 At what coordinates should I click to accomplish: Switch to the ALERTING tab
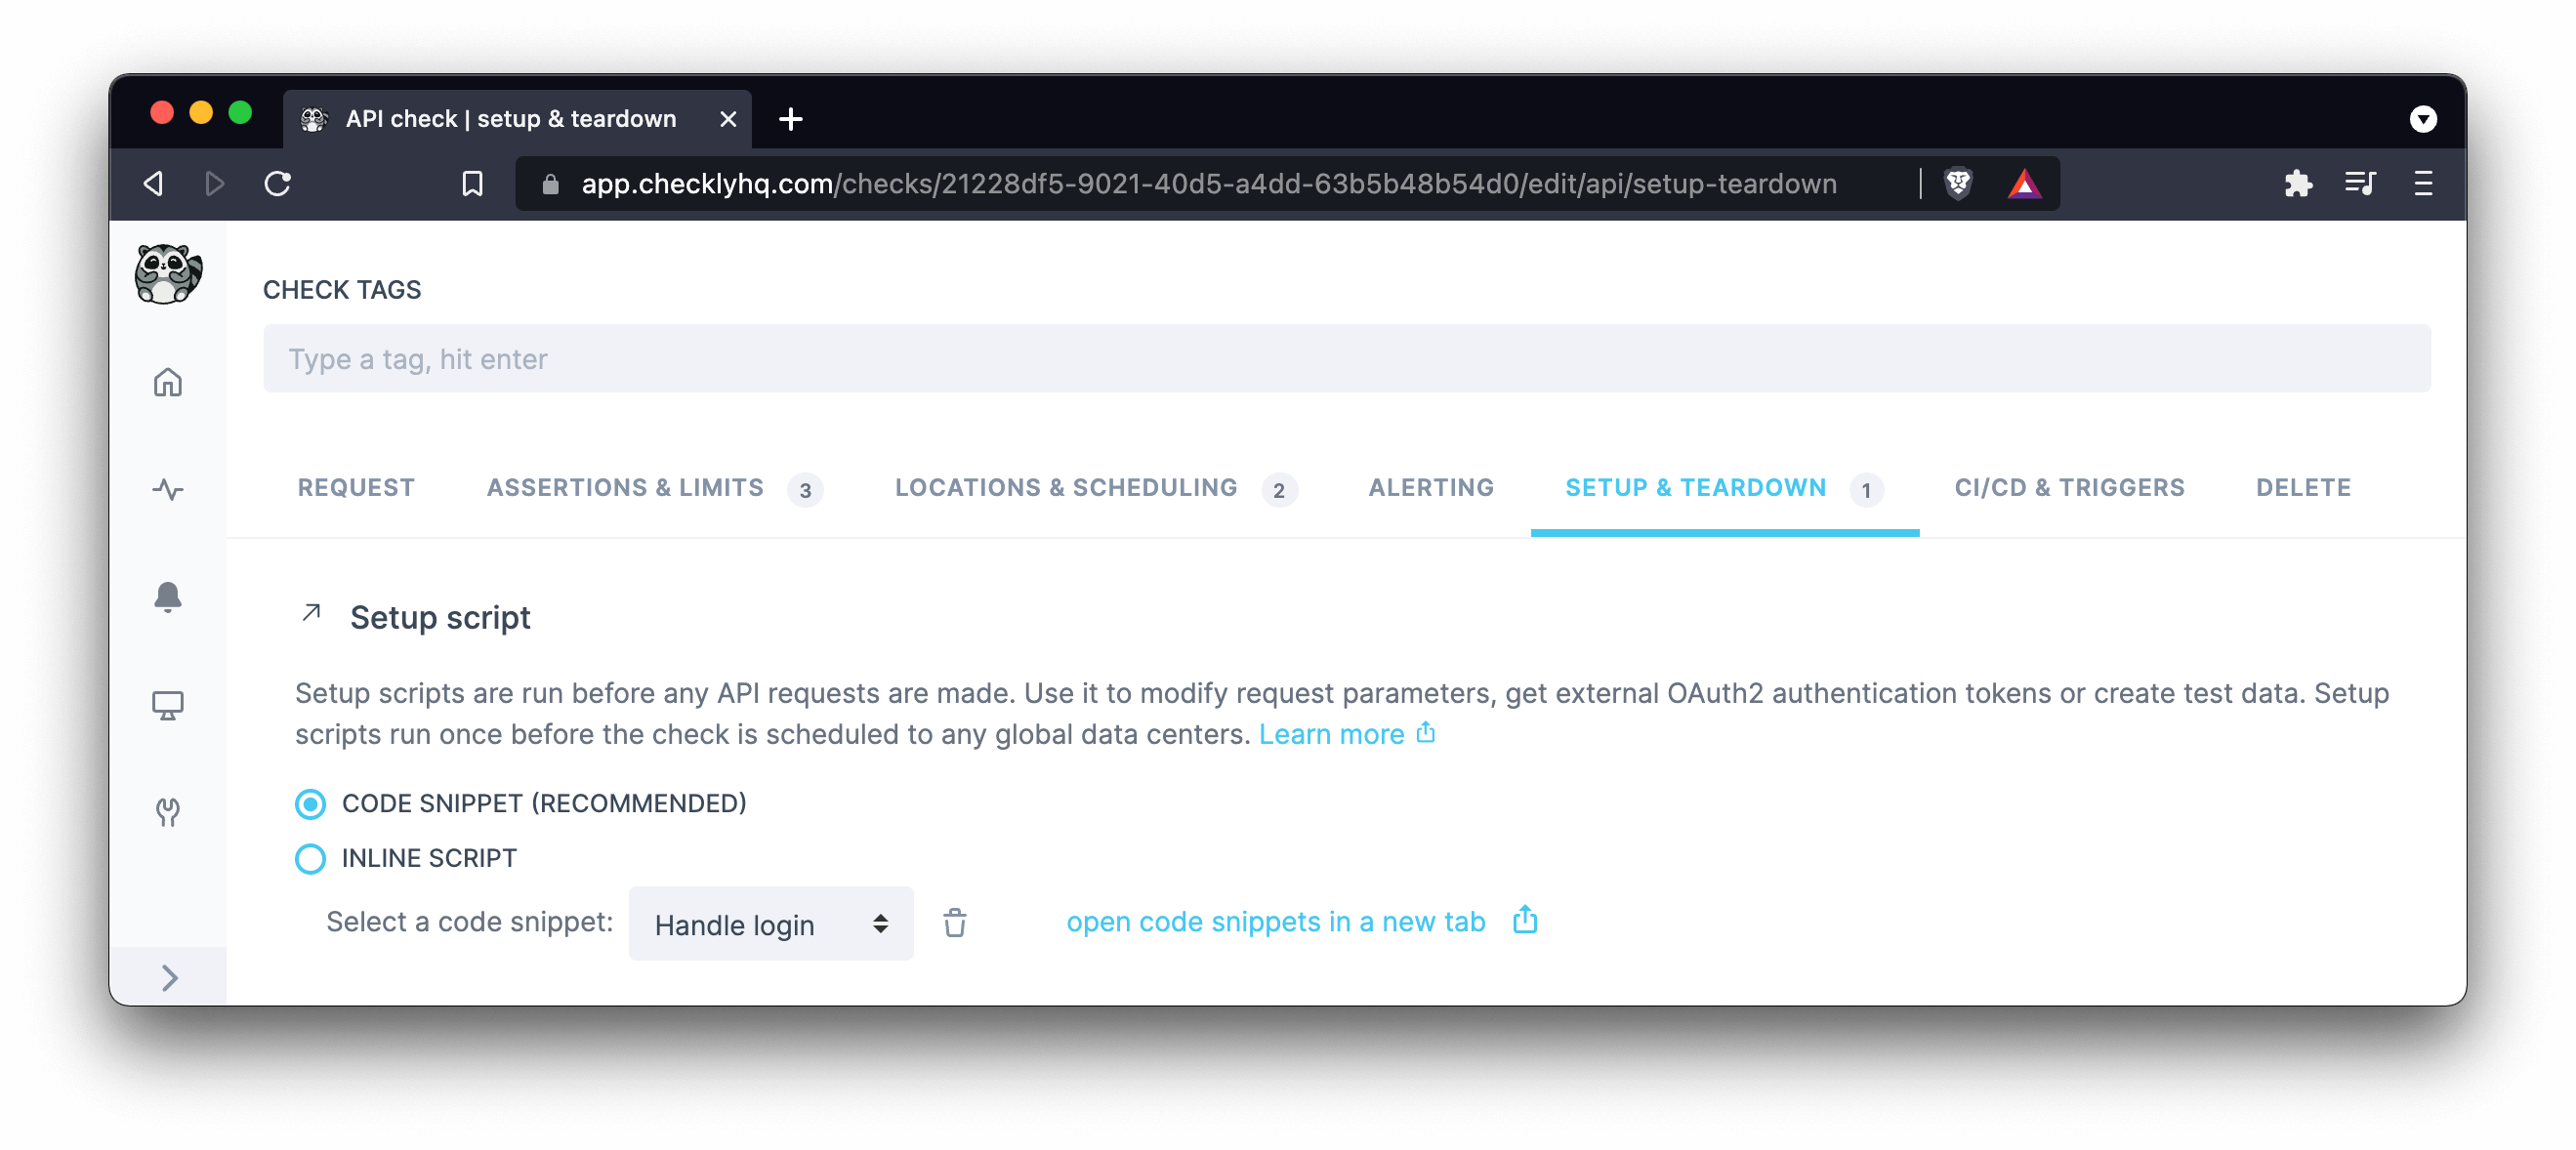coord(1431,486)
